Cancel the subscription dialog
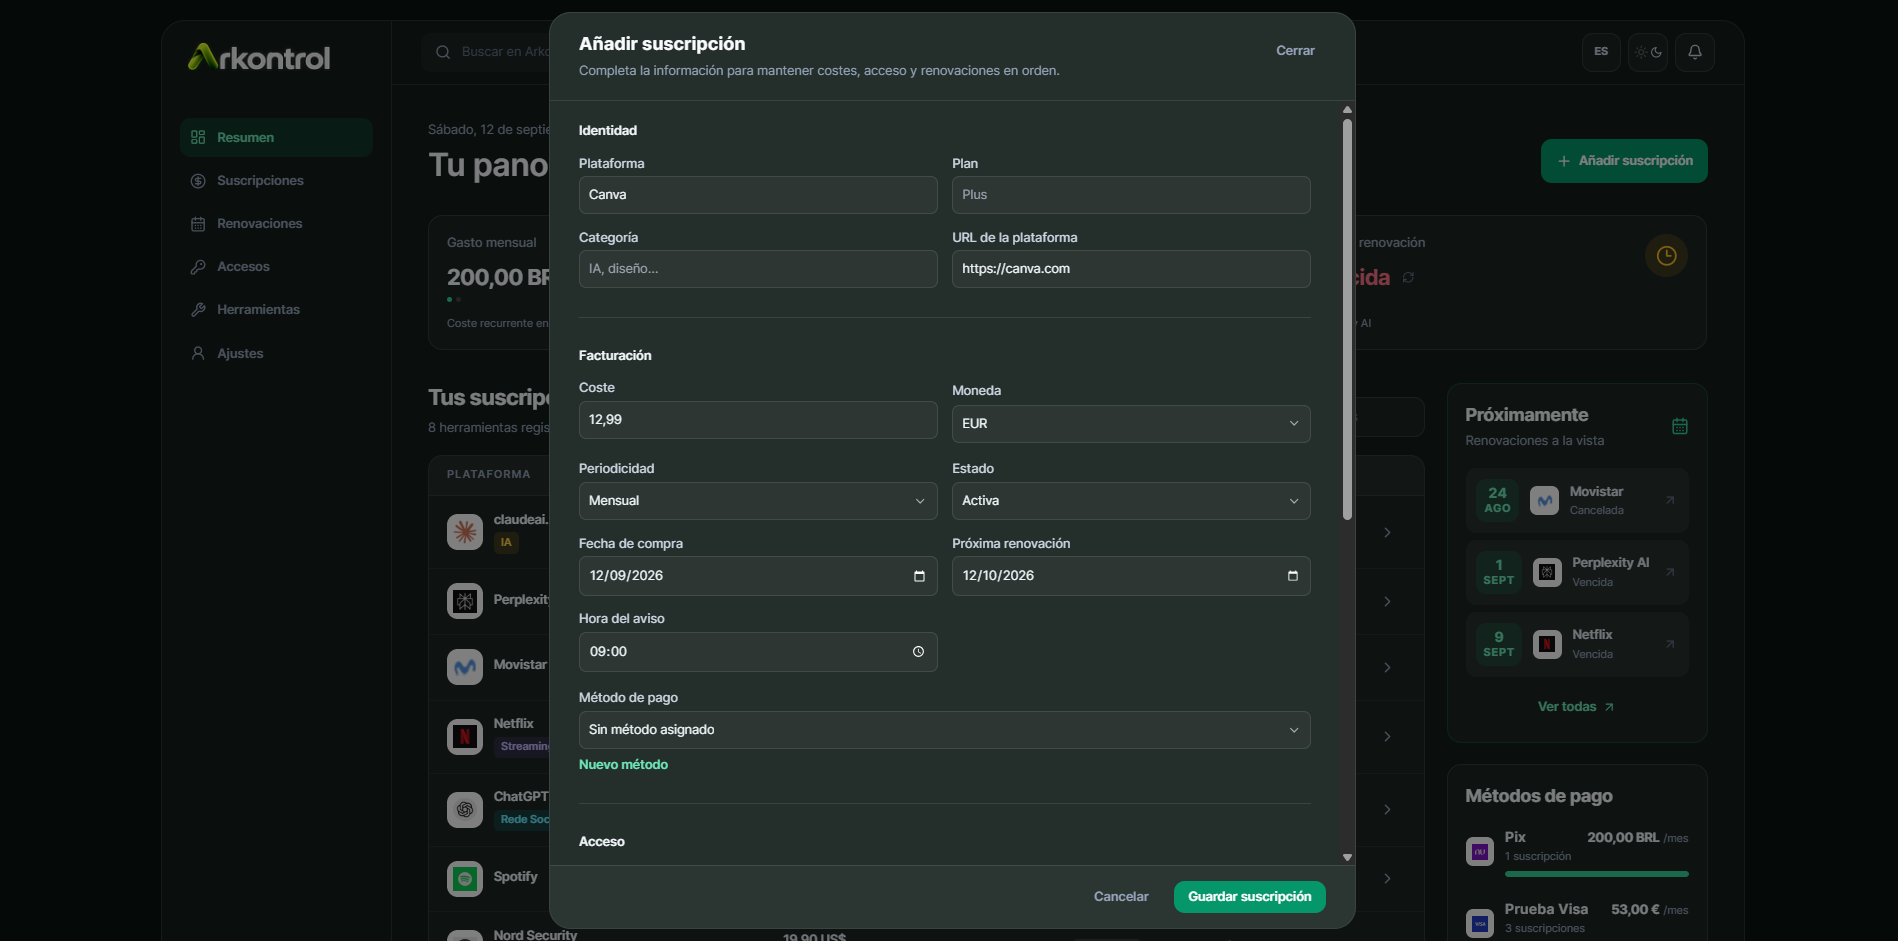The width and height of the screenshot is (1898, 941). (x=1121, y=897)
